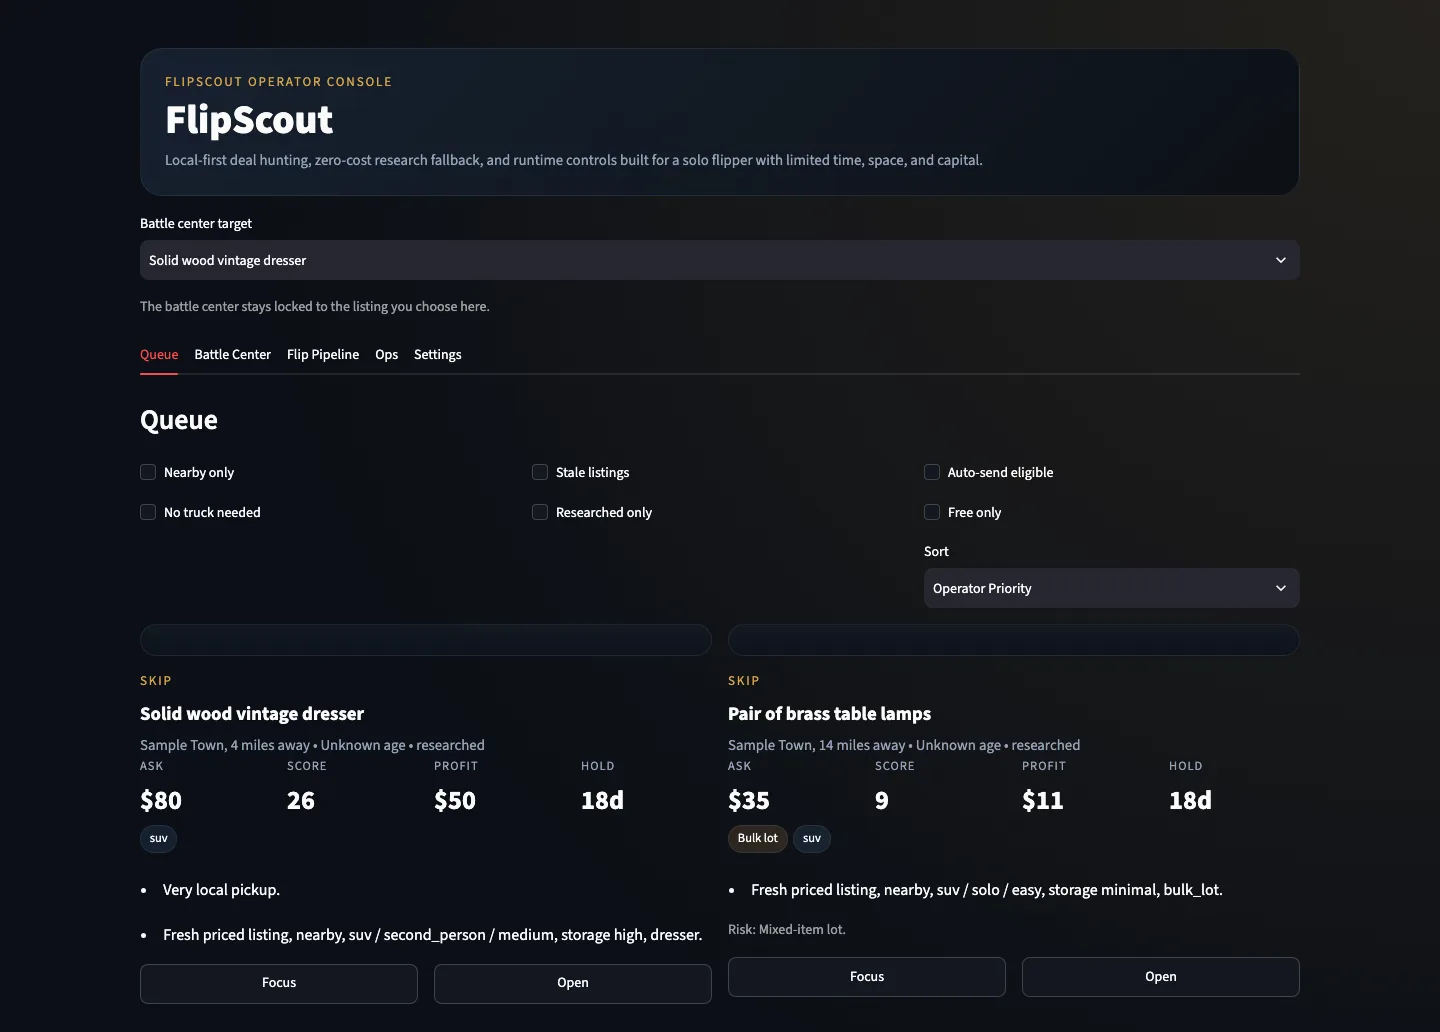Screen dimensions: 1440x1032
Task: Click the FlipScout header title
Action: pyautogui.click(x=249, y=120)
